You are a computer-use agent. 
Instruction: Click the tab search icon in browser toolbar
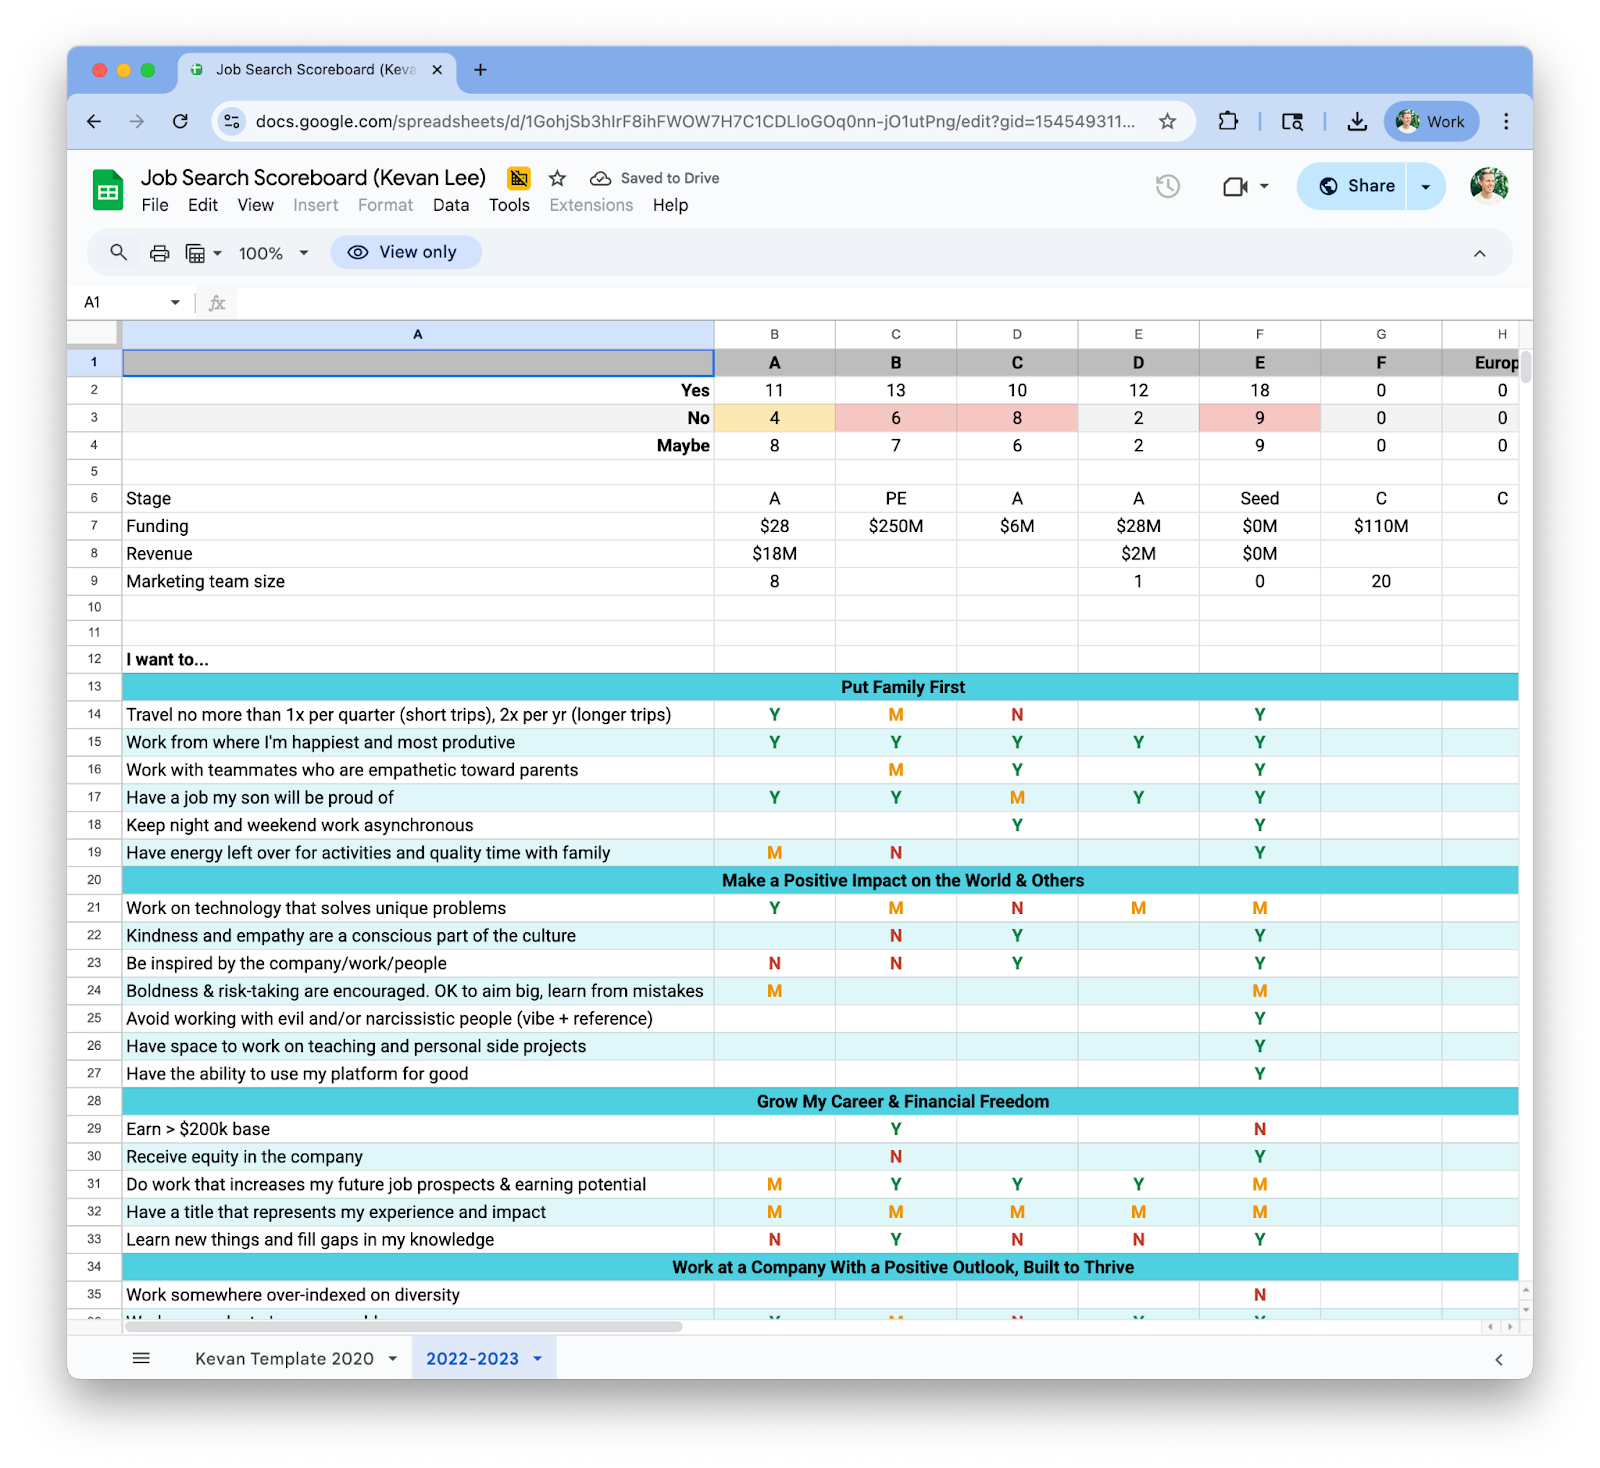pyautogui.click(x=1292, y=121)
